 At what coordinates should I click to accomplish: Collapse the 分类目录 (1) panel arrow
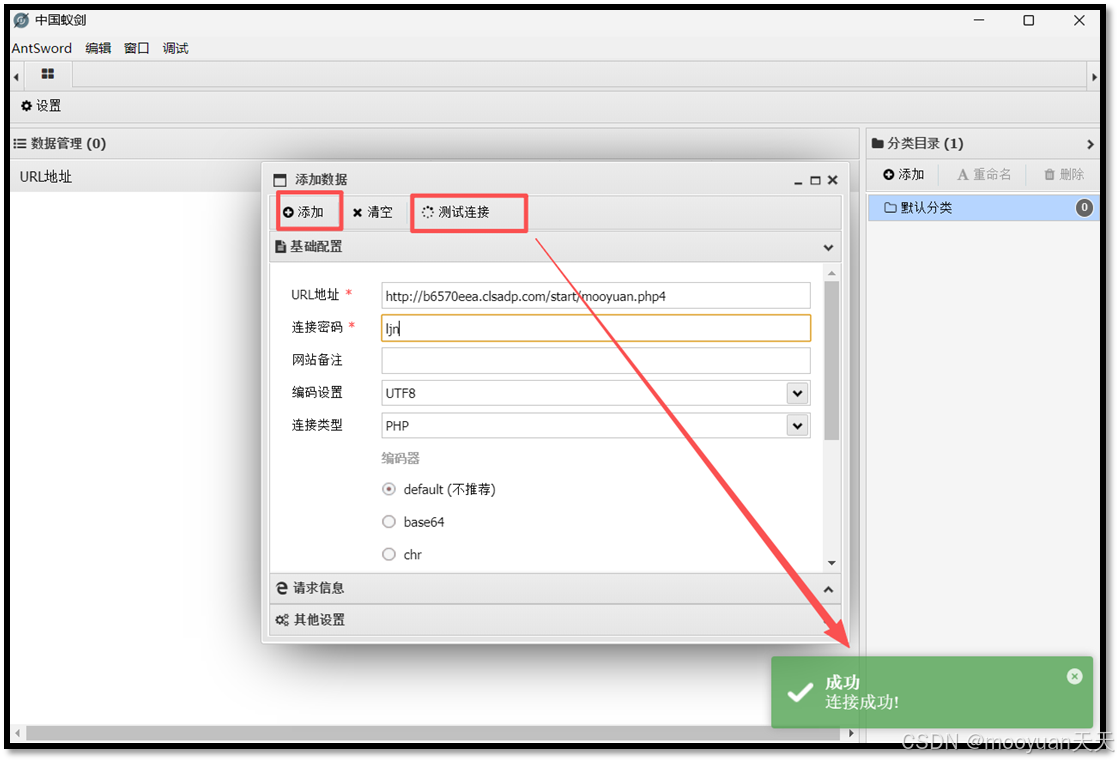[1090, 144]
